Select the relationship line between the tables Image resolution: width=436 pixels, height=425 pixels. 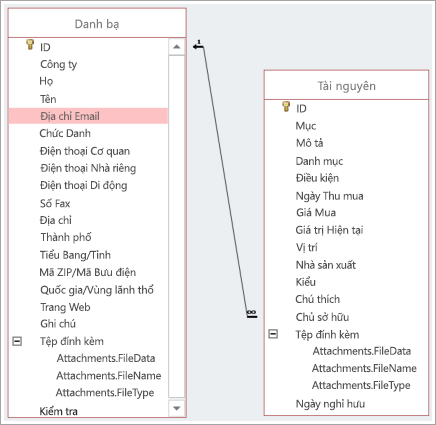[225, 180]
